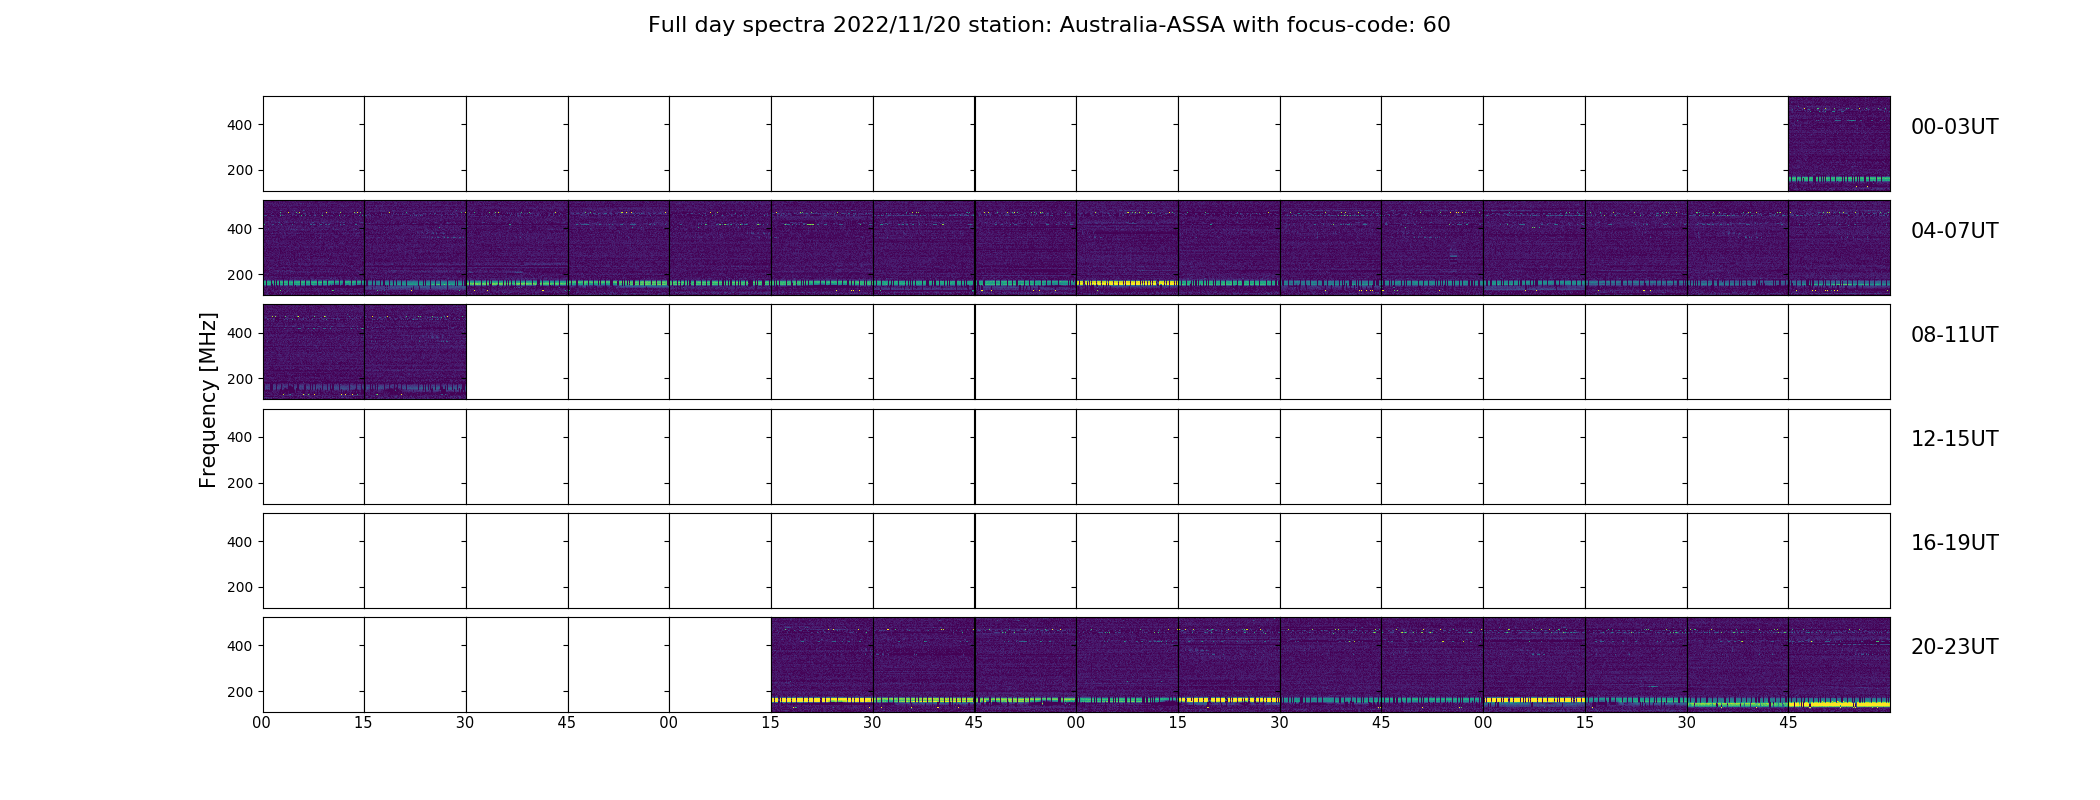Viewport: 2100px width, 800px height.
Task: Select the '16-19UT' row label
Action: [x=1954, y=543]
